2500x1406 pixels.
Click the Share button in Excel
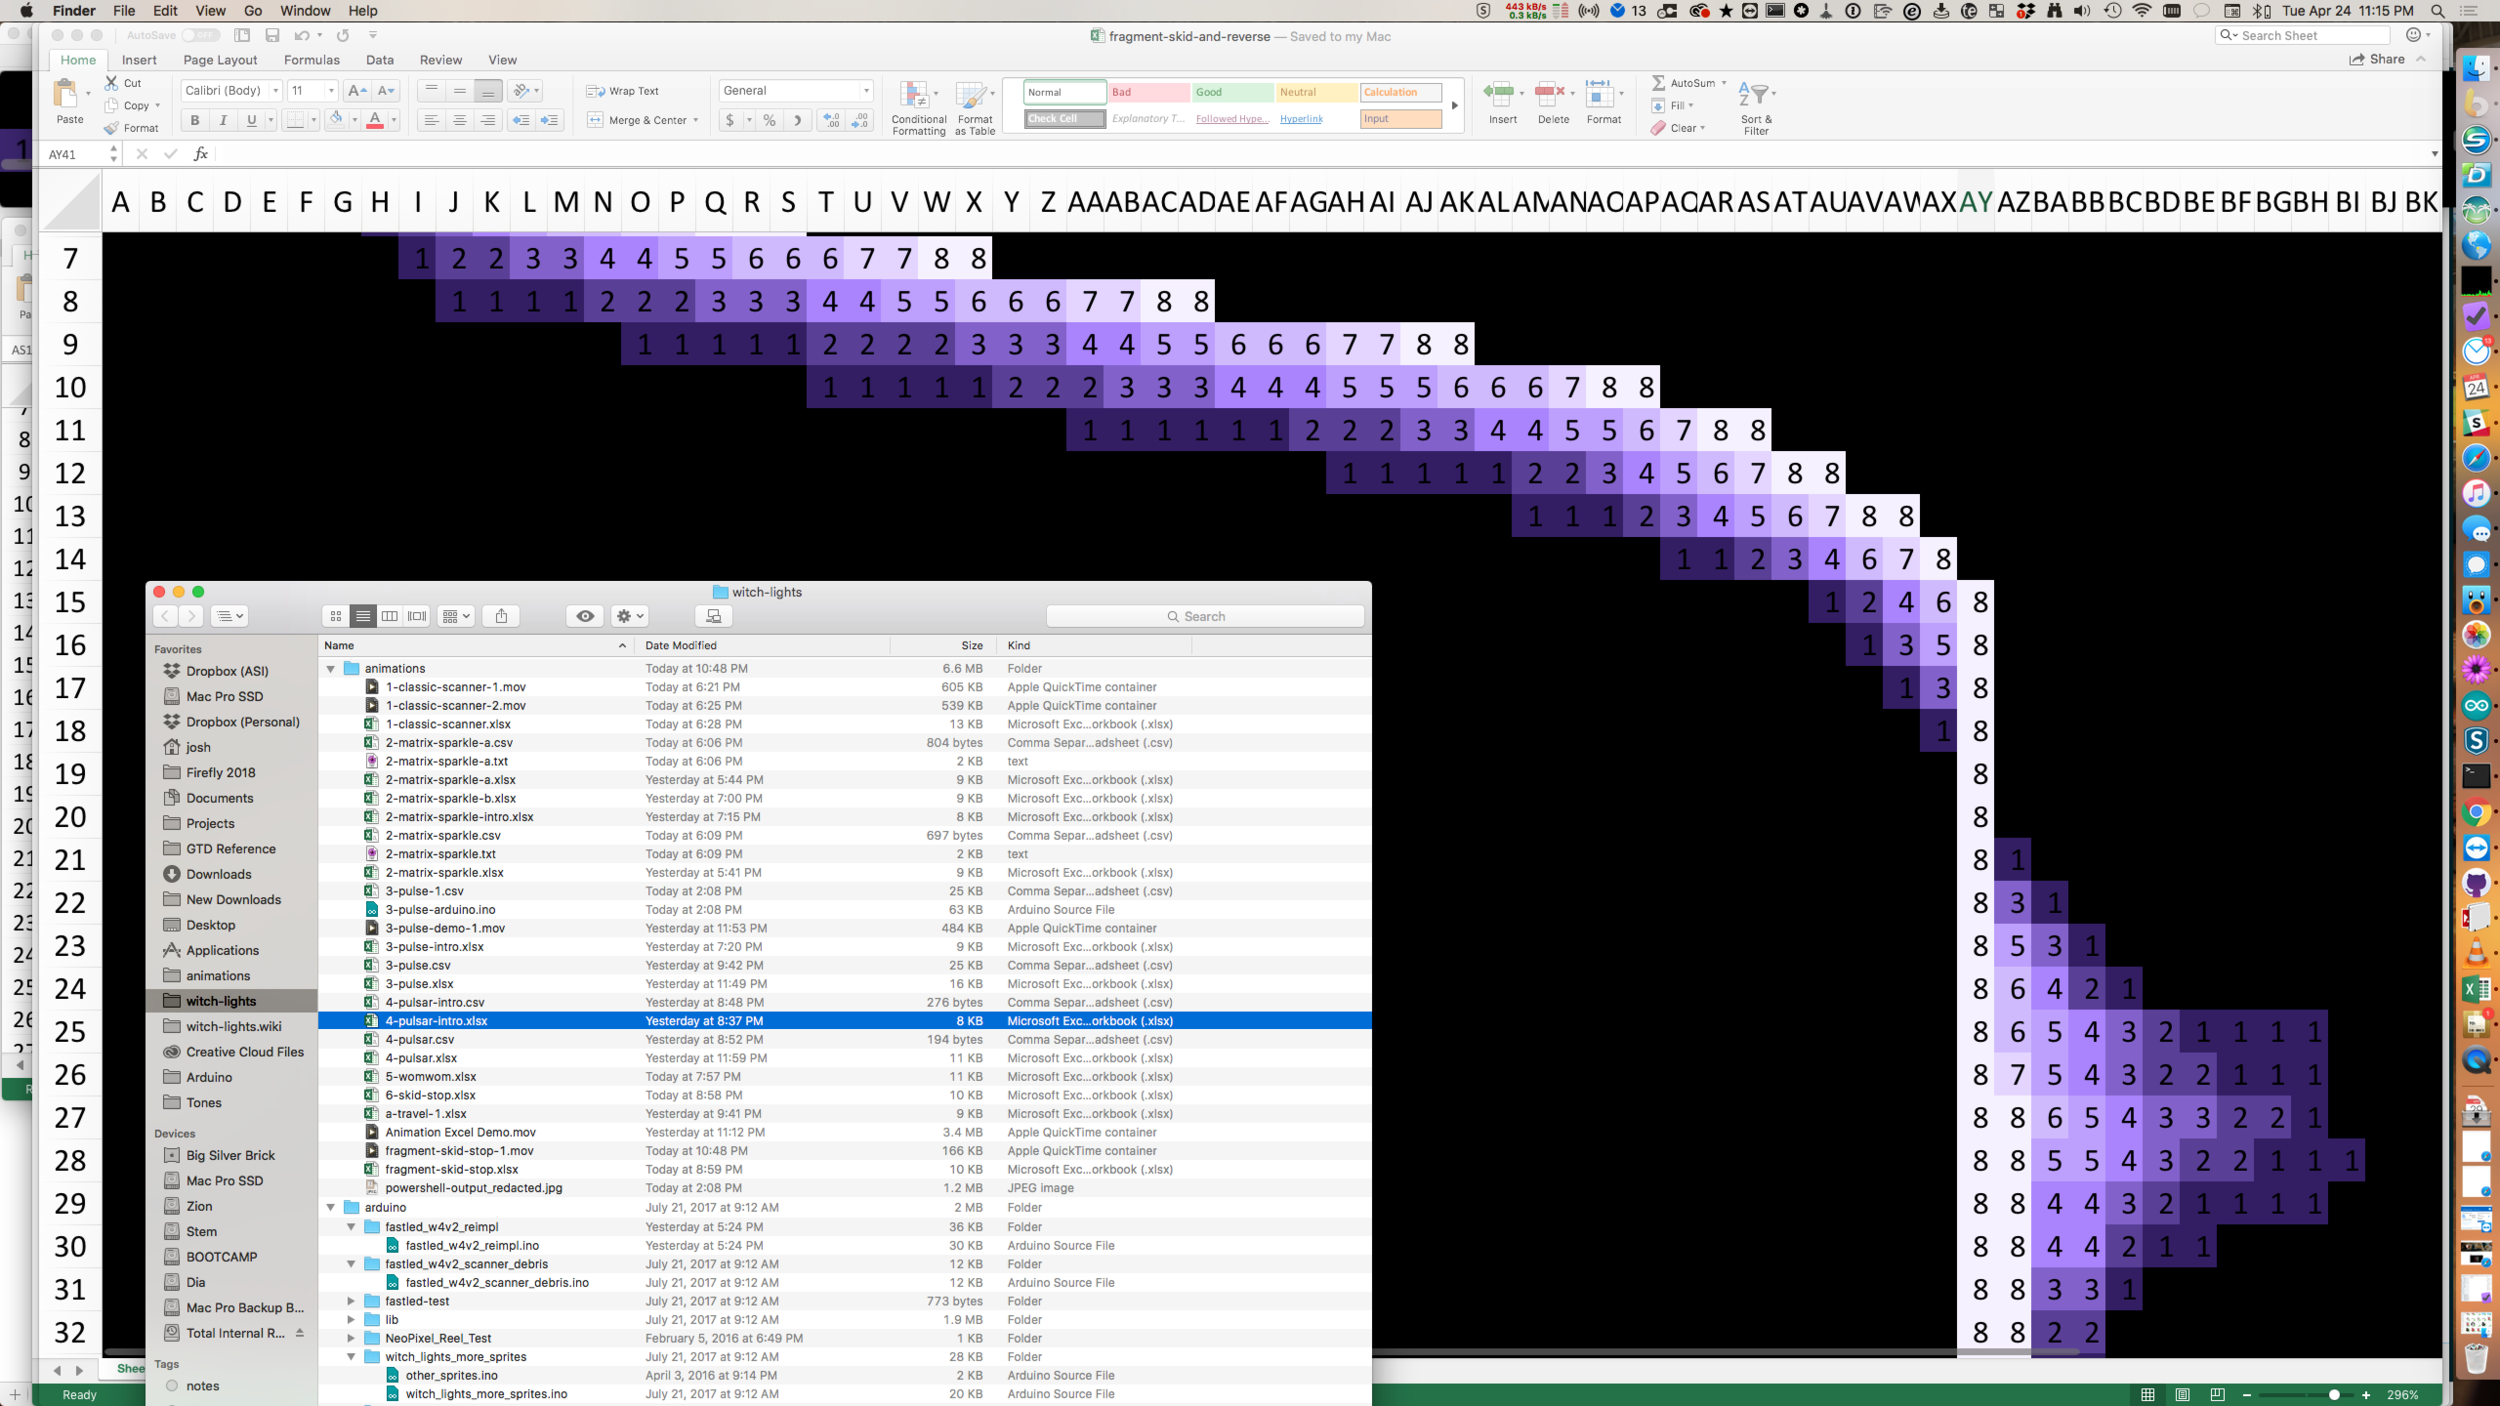pyautogui.click(x=2377, y=59)
